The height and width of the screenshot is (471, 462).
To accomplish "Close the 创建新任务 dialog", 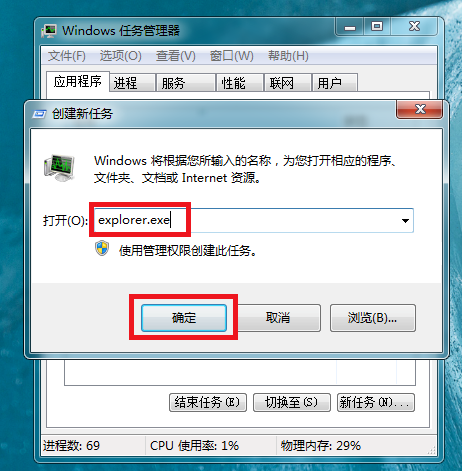I will 419,109.
